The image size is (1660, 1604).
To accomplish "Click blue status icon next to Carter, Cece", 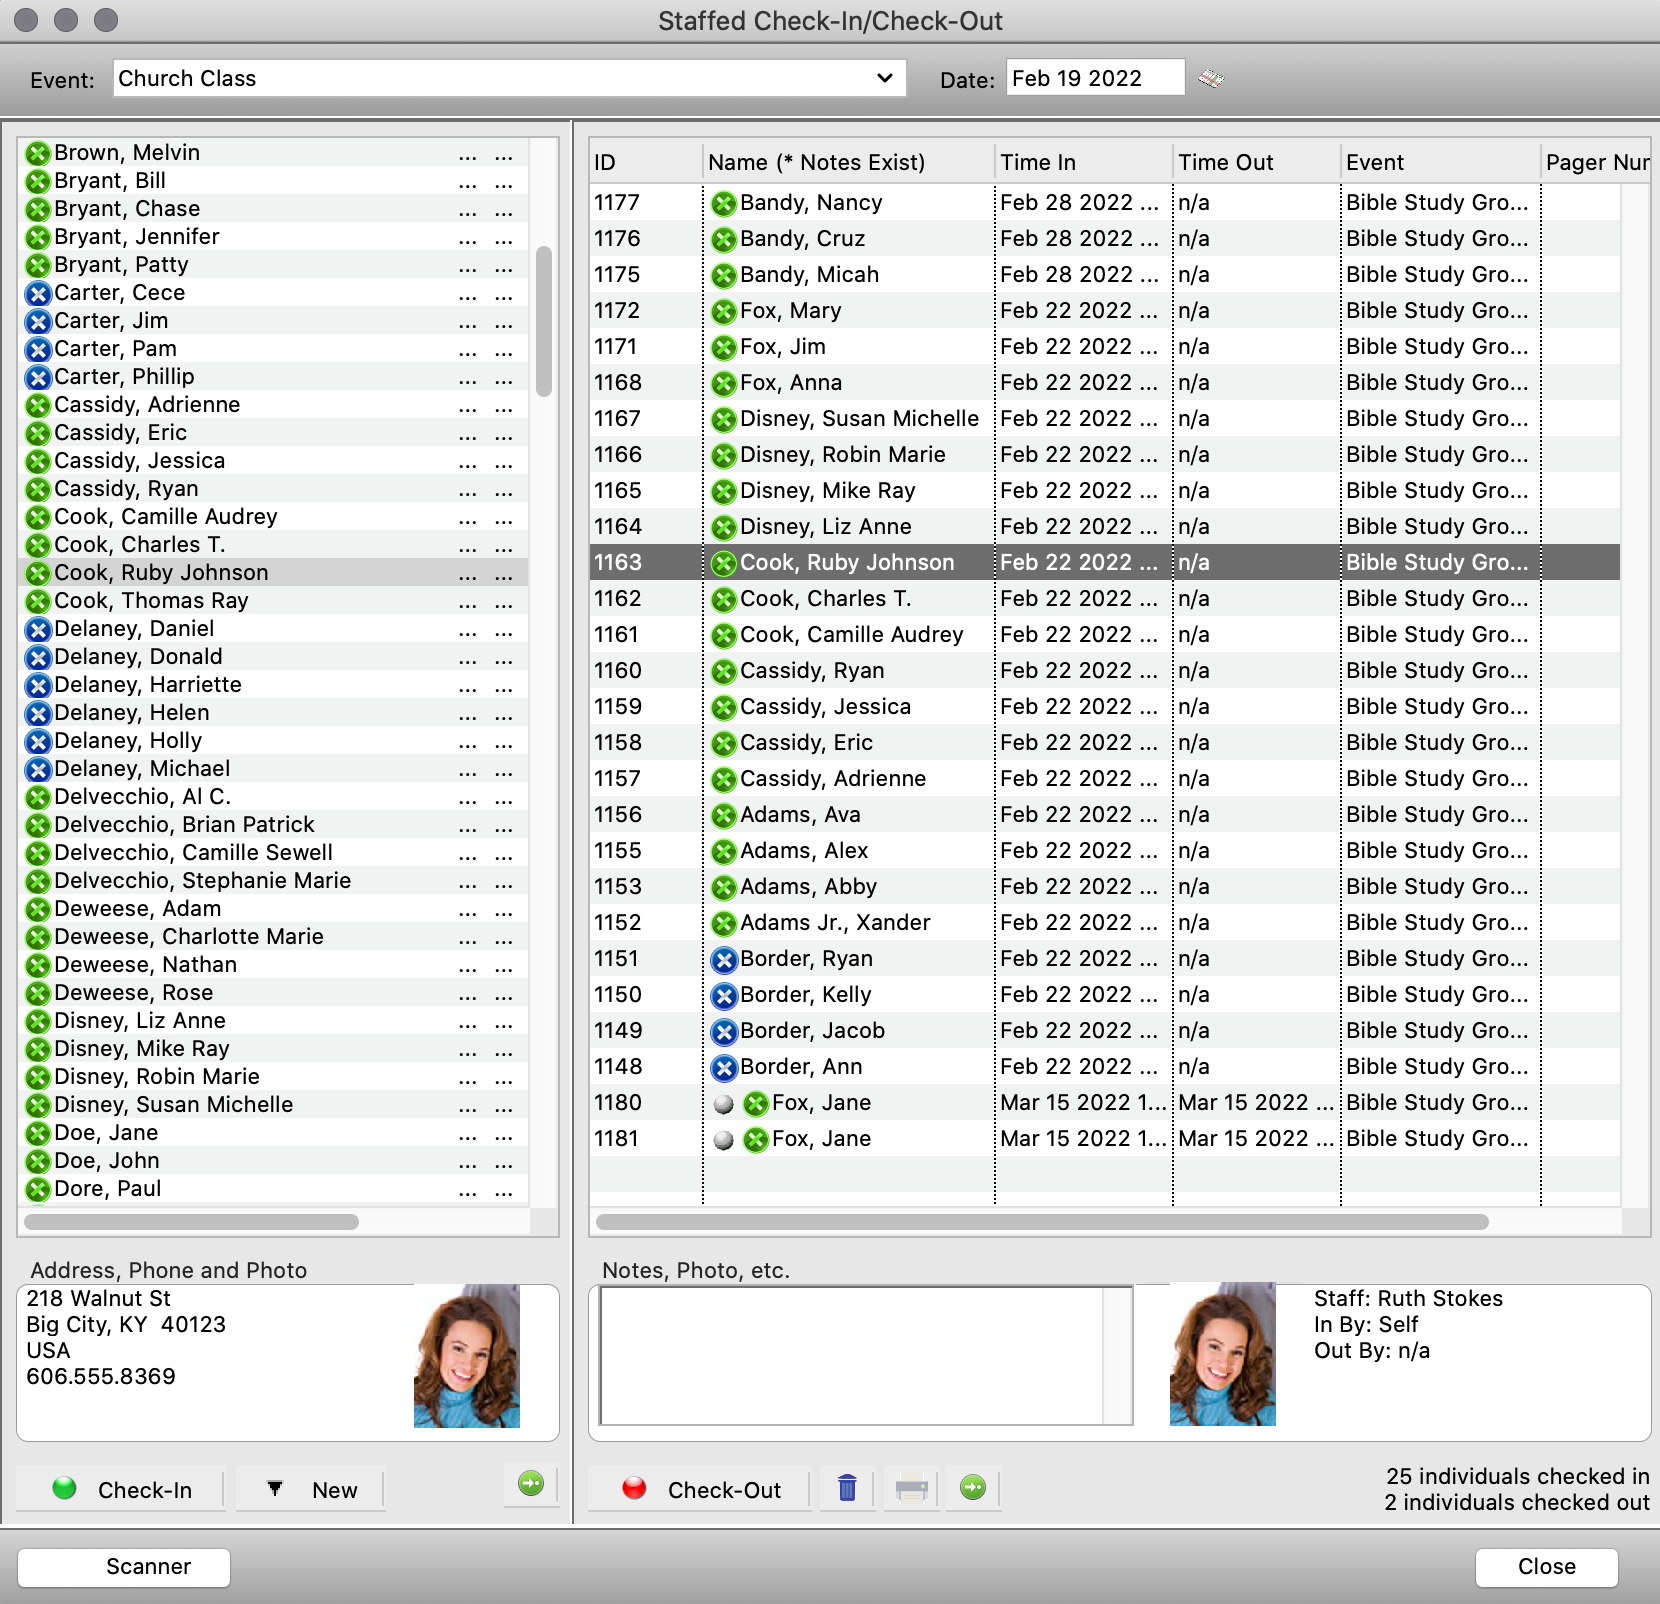I will [x=38, y=294].
